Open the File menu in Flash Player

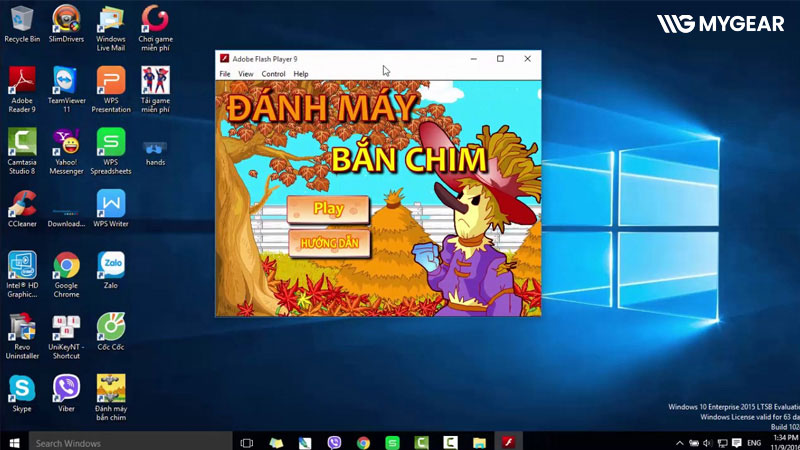(225, 74)
